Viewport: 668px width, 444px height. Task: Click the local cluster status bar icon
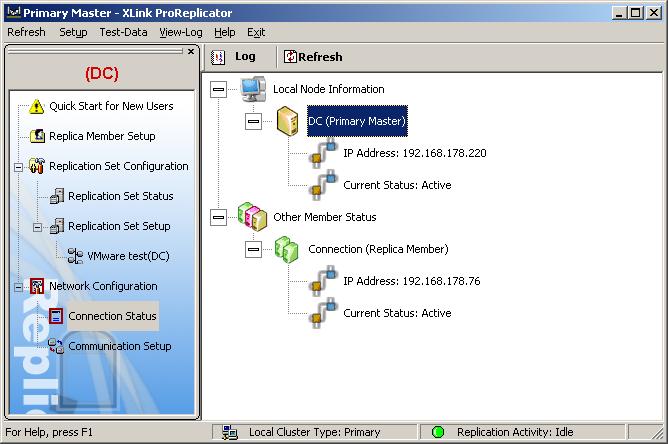tap(230, 432)
